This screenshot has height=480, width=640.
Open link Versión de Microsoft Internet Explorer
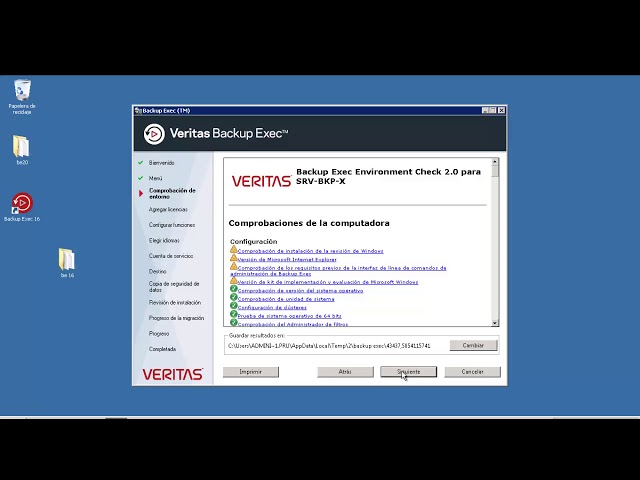point(287,260)
